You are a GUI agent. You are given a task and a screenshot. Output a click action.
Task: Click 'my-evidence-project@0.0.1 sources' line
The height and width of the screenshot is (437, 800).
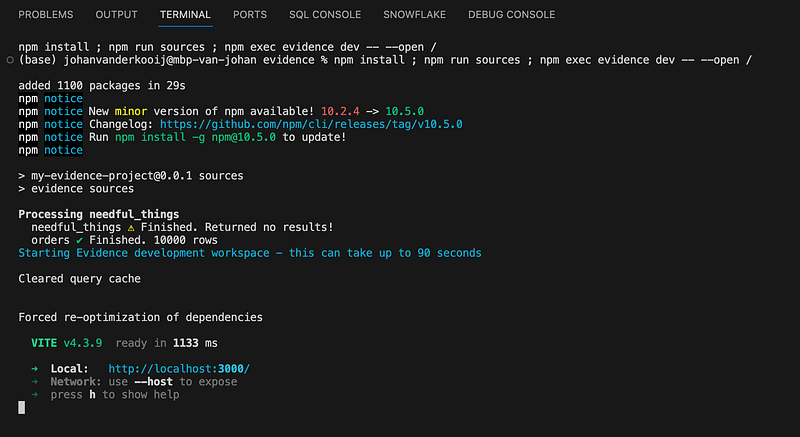click(137, 176)
